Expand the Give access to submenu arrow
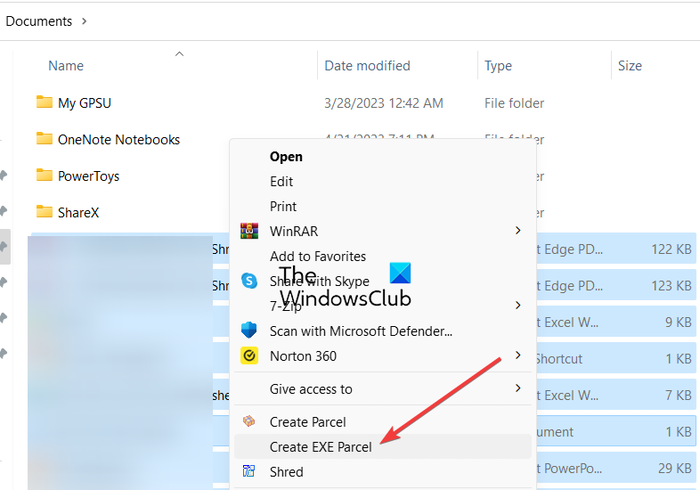This screenshot has width=700, height=490. coord(518,388)
